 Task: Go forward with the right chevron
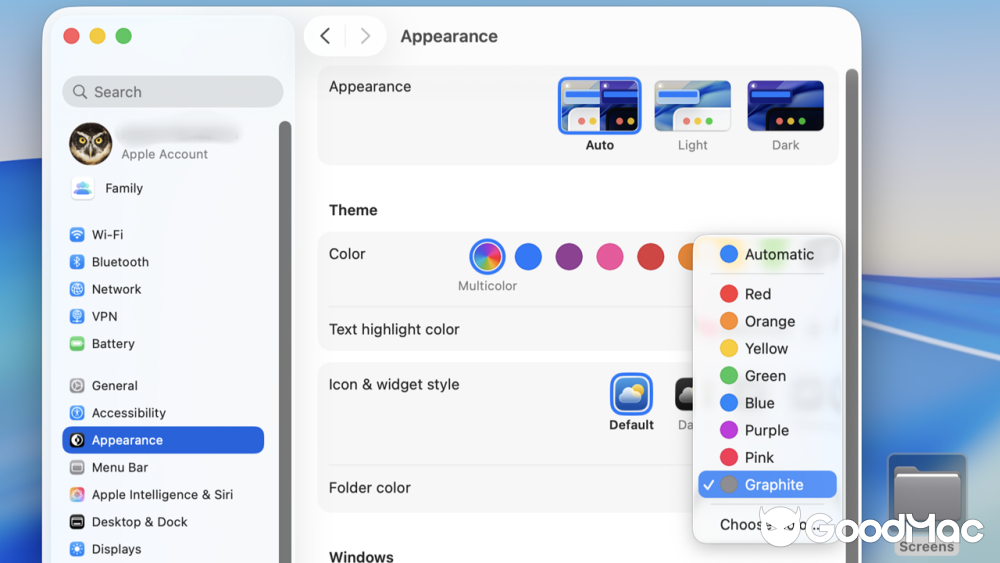[x=365, y=36]
